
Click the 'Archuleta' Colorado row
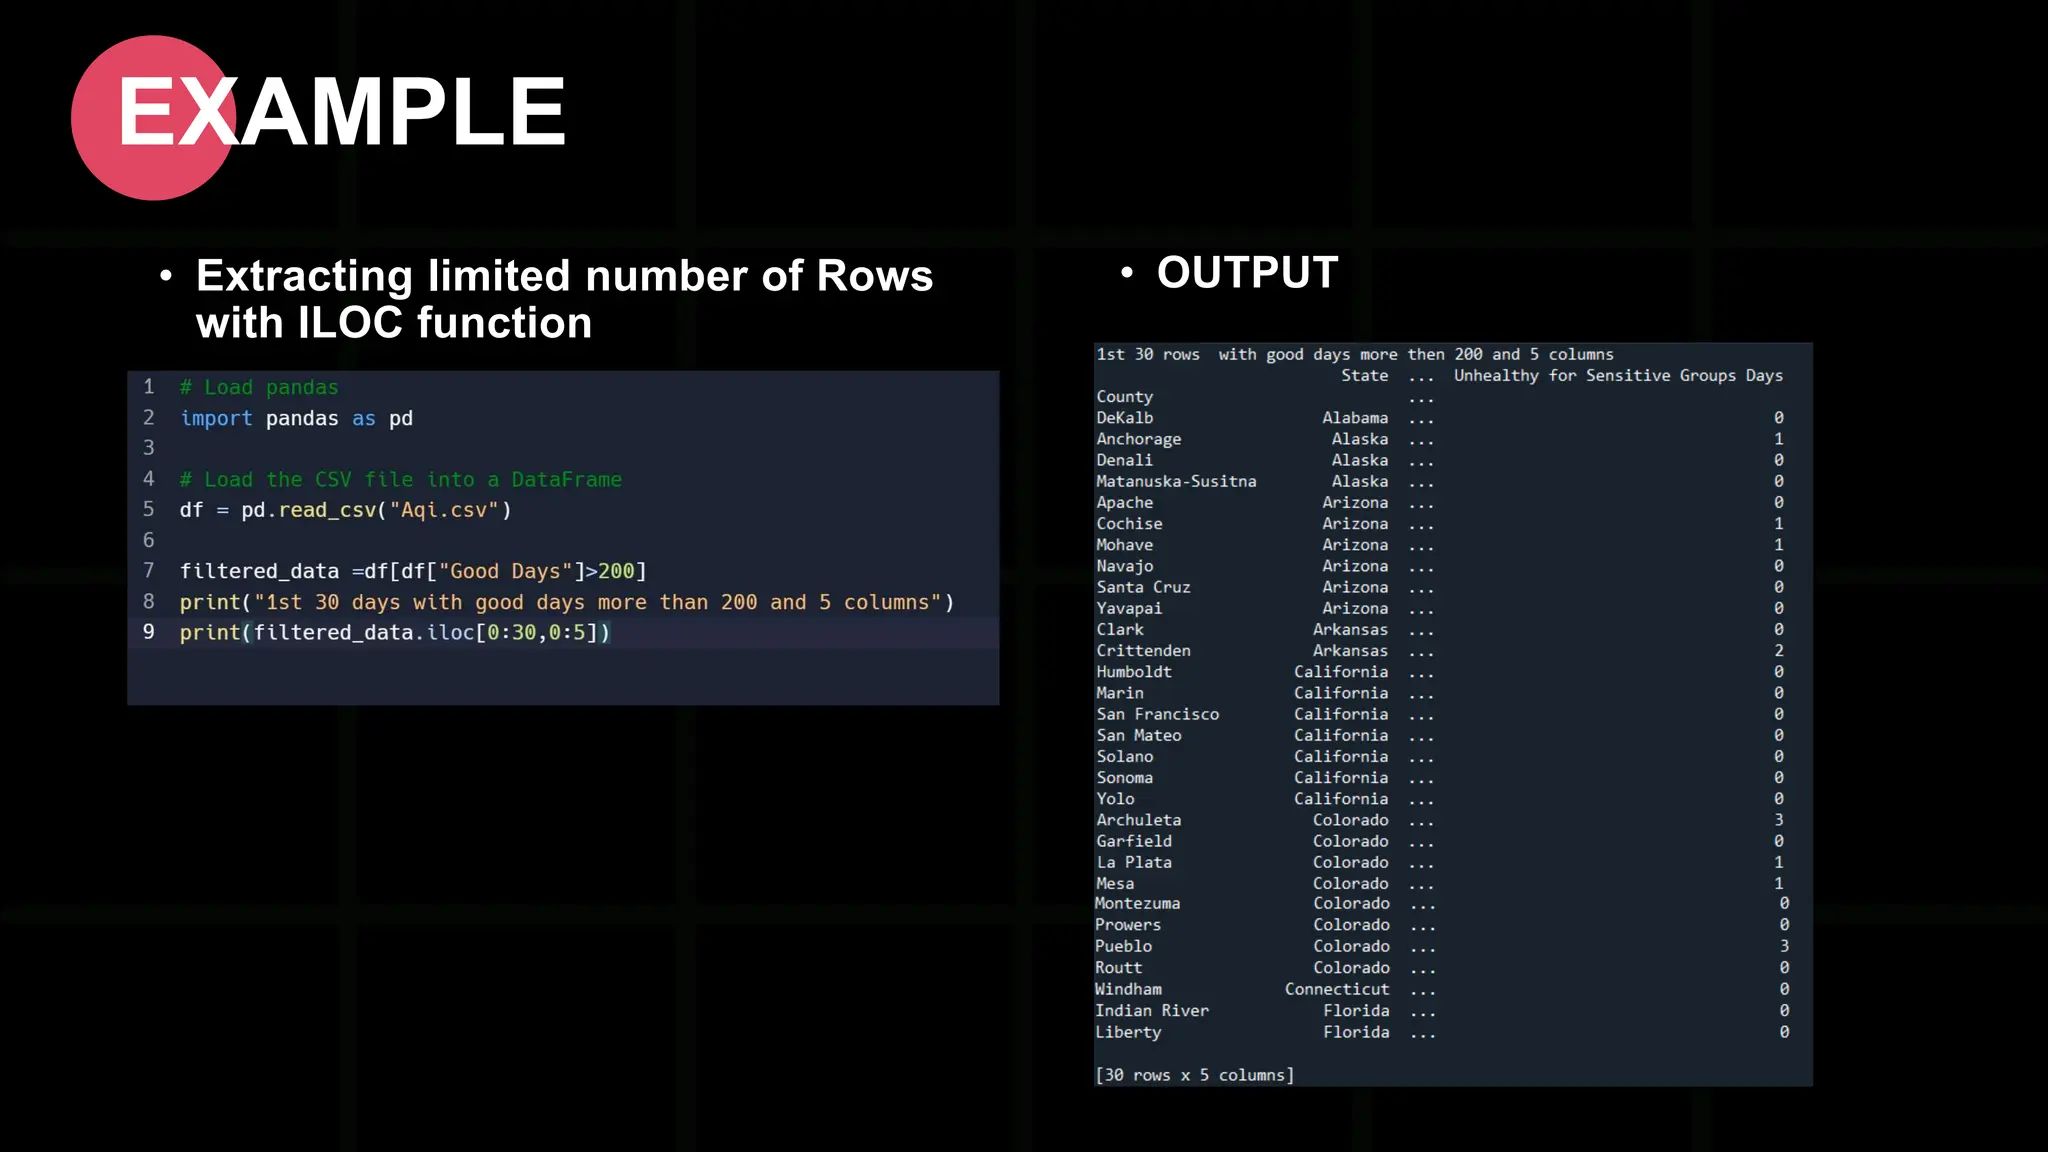pyautogui.click(x=1138, y=820)
